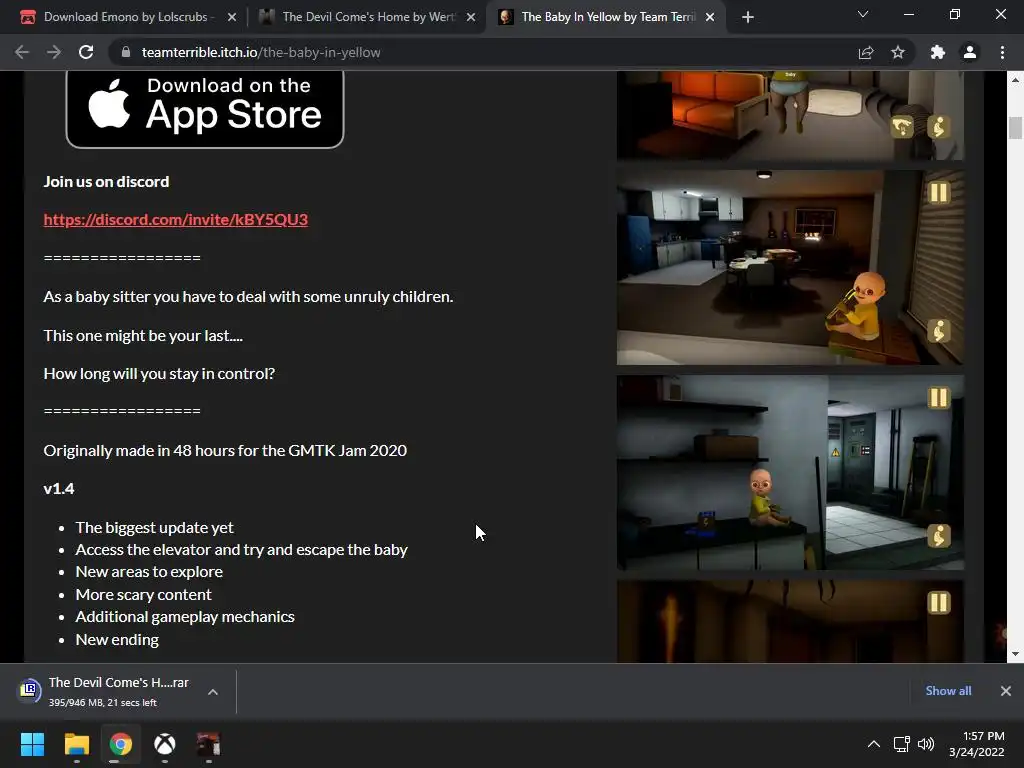The width and height of the screenshot is (1024, 768).
Task: Open network status tray icon
Action: click(x=902, y=744)
